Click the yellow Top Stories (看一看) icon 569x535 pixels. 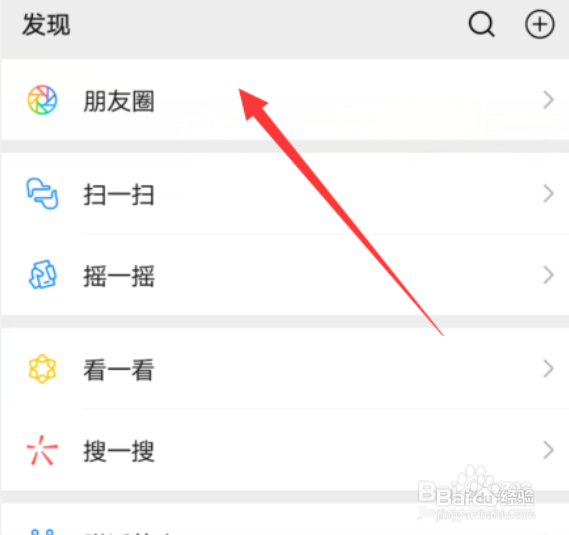42,369
